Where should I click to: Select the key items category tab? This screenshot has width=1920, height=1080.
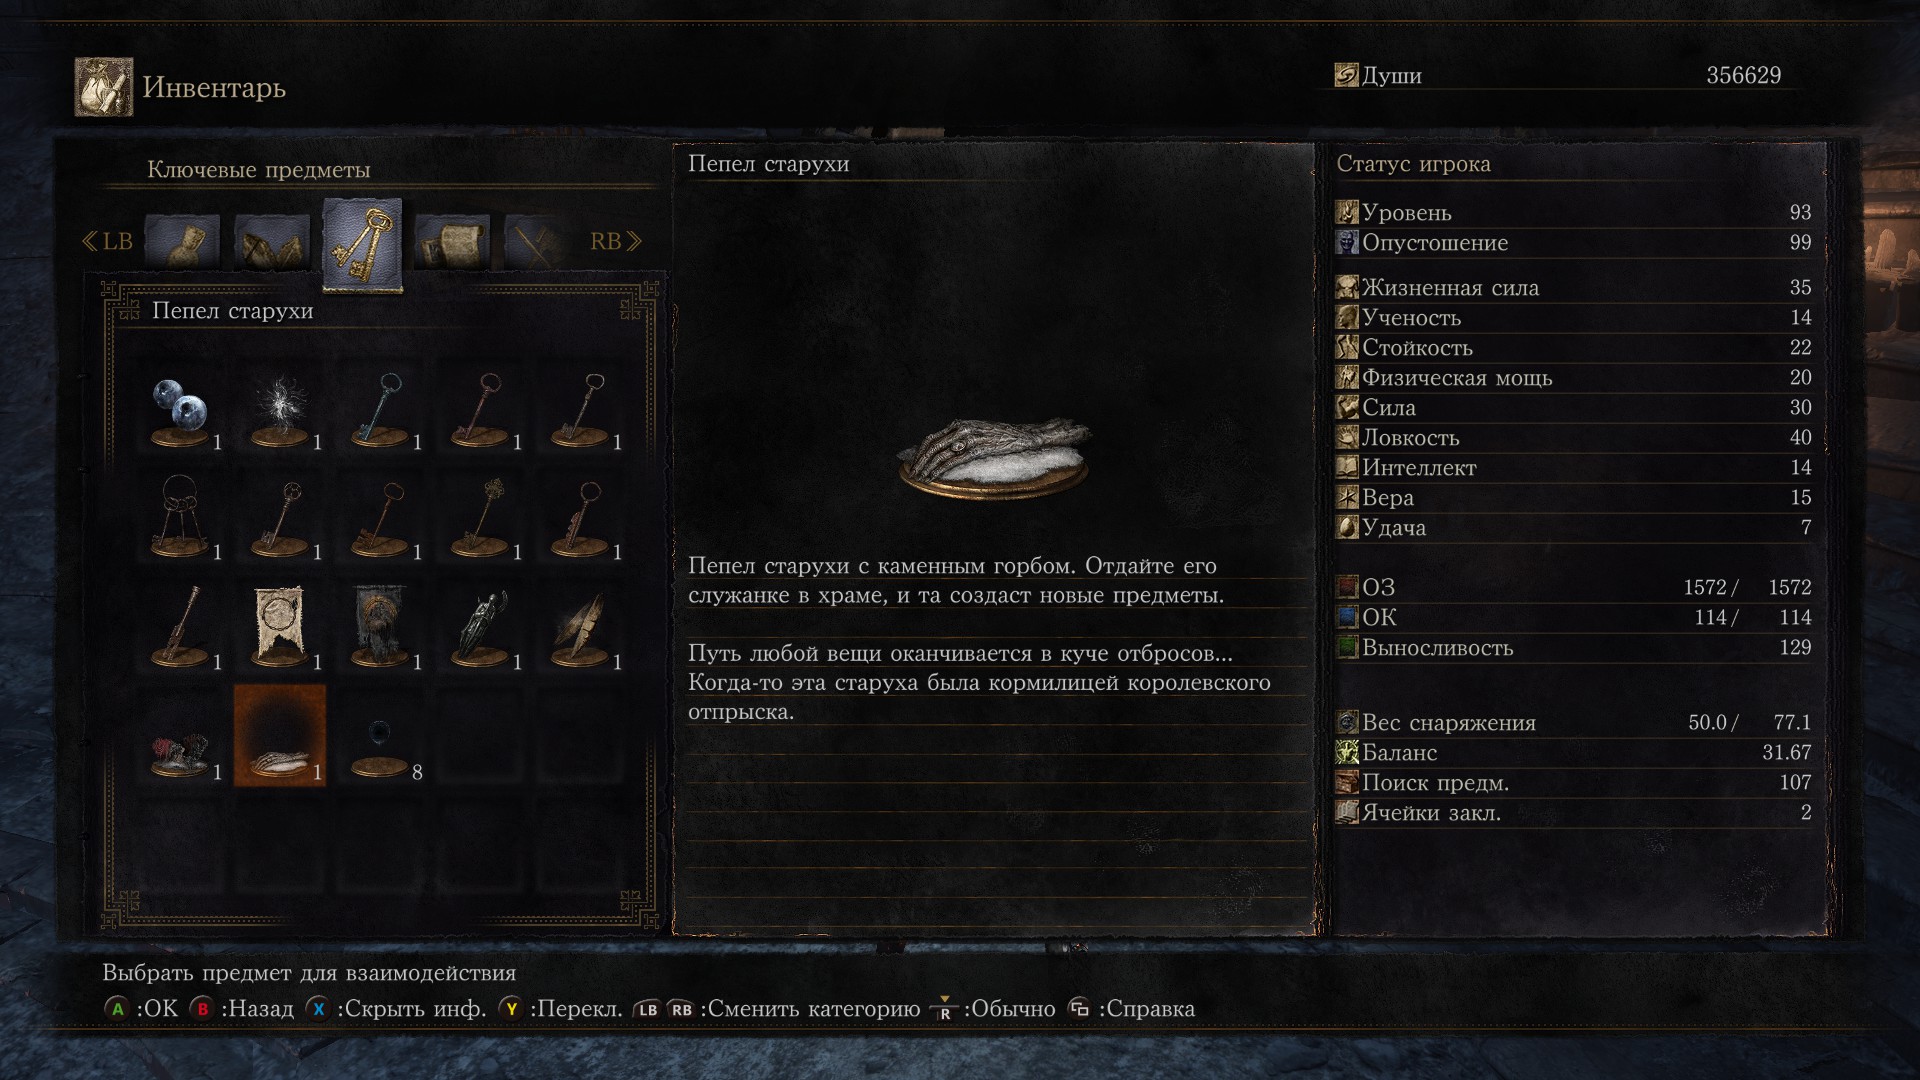point(362,243)
